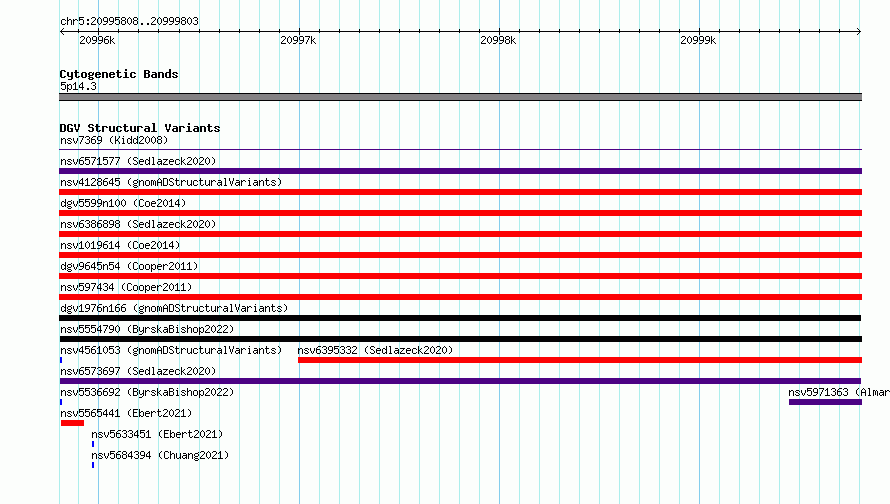Open nsv5633451 (Ebert2021) variant label
890x504 pixels.
click(x=157, y=434)
